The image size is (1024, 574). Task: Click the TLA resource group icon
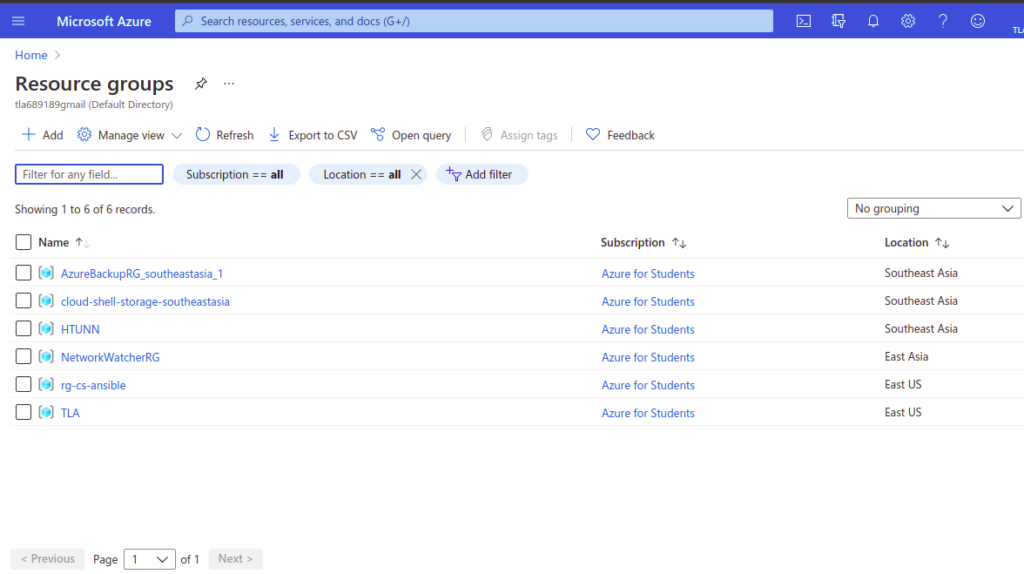pos(46,412)
